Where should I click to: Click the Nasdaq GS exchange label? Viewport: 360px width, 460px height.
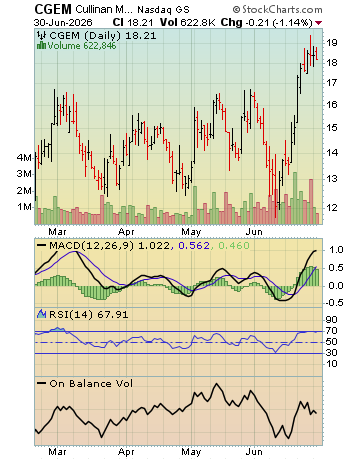163,10
